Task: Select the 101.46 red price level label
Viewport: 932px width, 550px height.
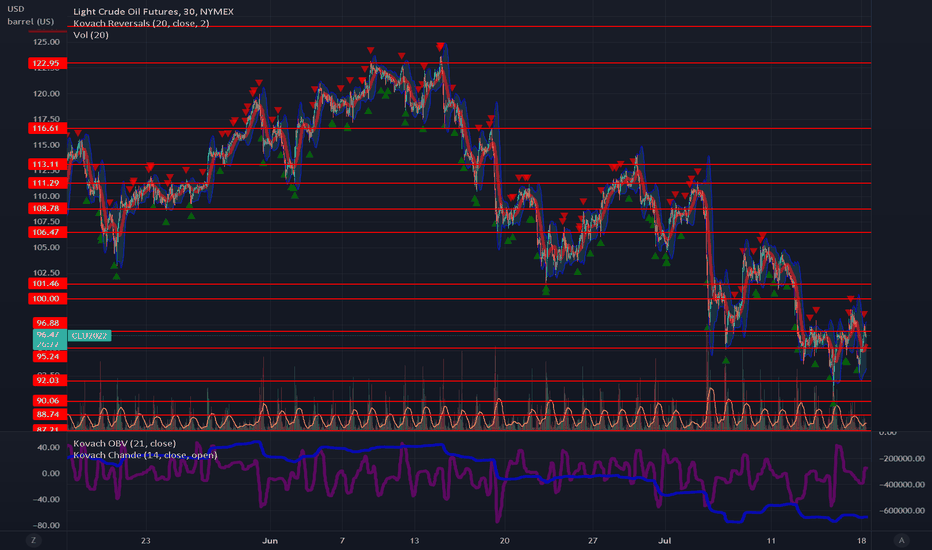Action: (47, 284)
